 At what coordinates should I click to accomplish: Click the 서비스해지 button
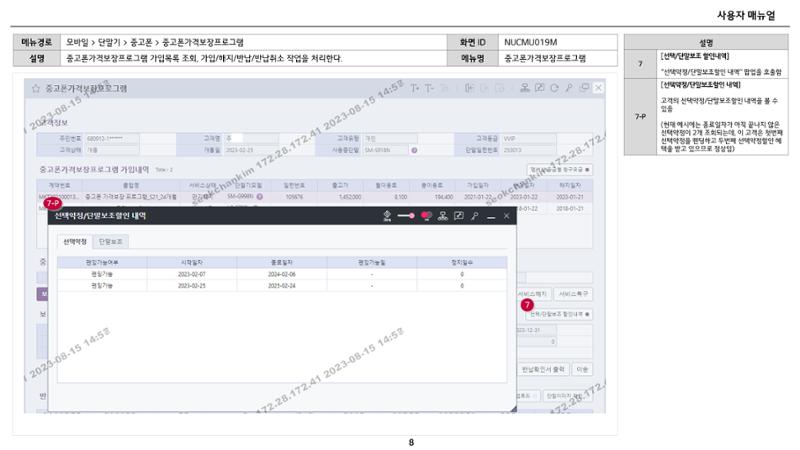532,294
